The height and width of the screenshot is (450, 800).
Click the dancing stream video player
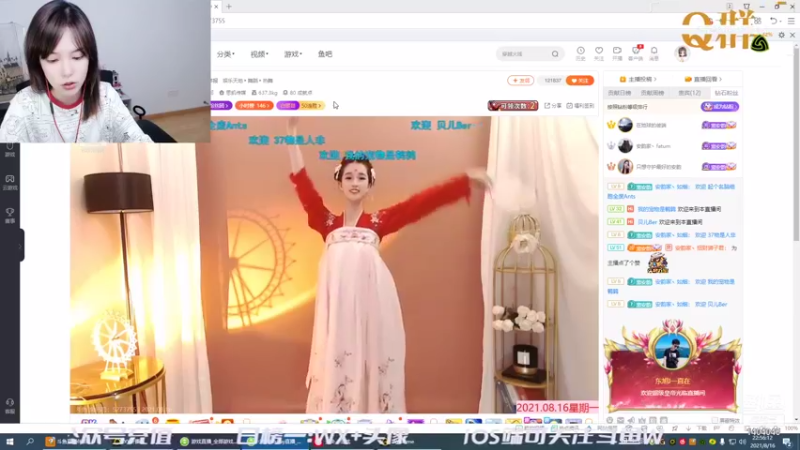pos(334,264)
